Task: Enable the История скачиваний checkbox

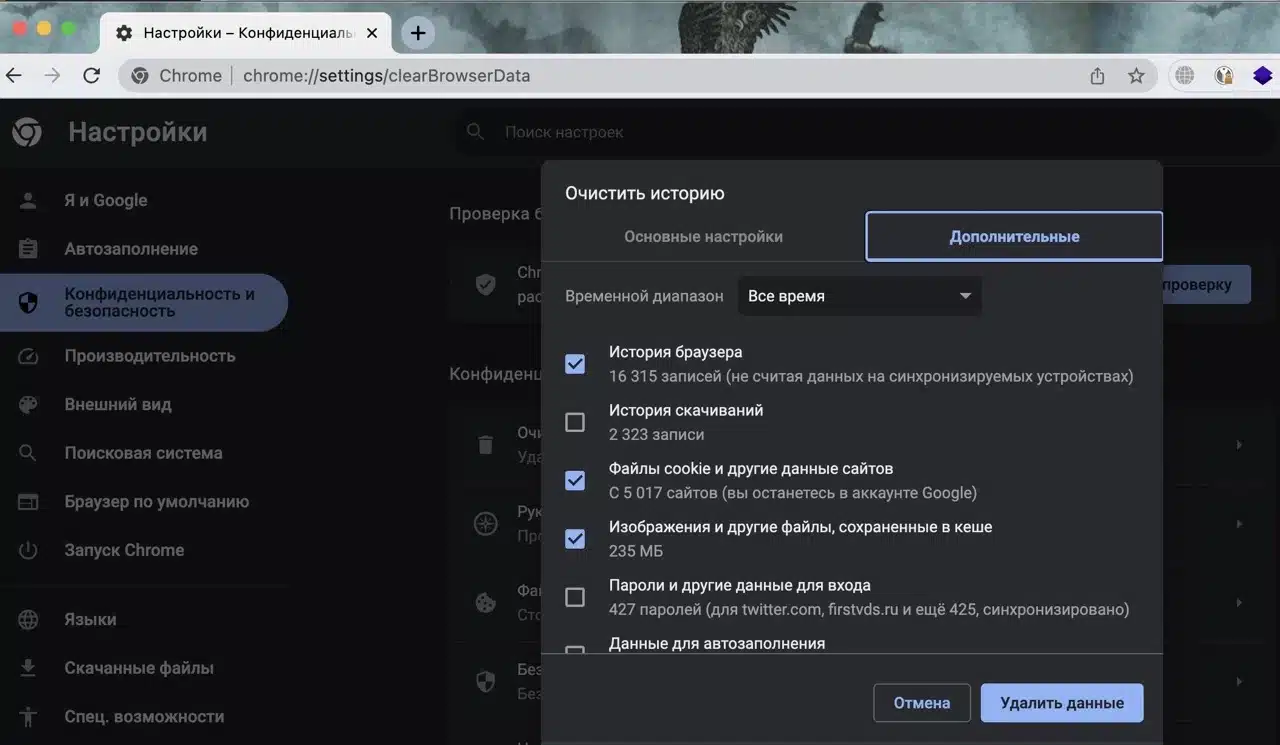Action: pyautogui.click(x=575, y=422)
